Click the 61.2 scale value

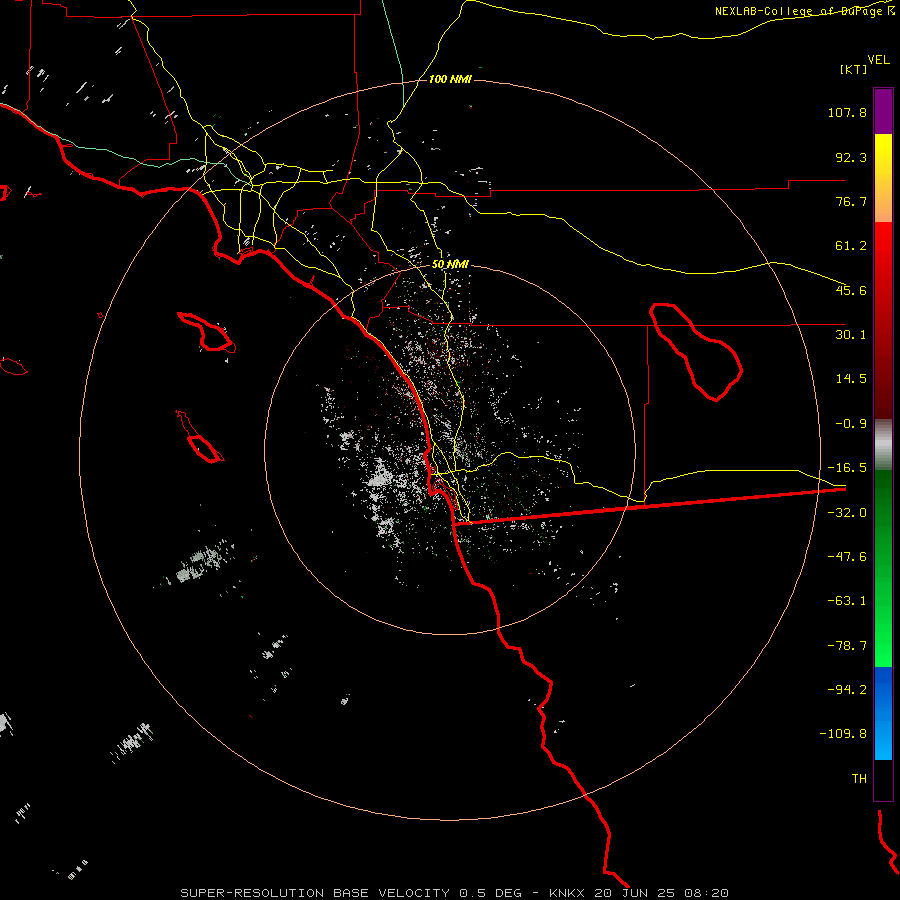[x=851, y=246]
